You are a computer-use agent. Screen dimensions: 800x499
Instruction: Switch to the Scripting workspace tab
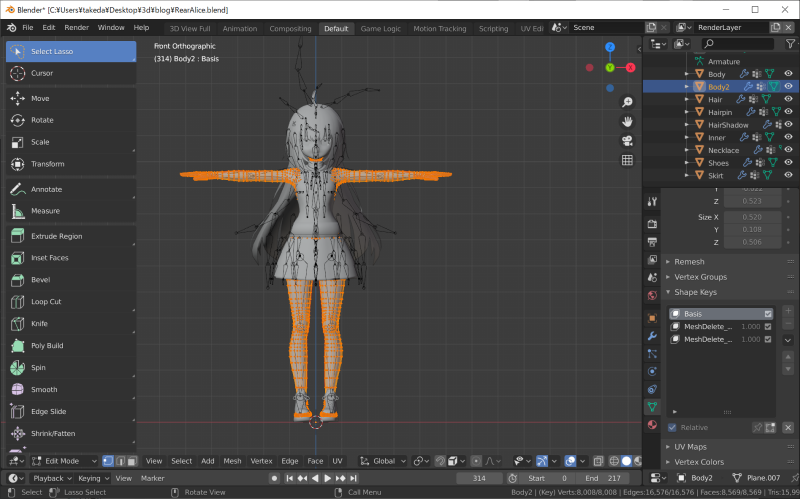pyautogui.click(x=493, y=28)
